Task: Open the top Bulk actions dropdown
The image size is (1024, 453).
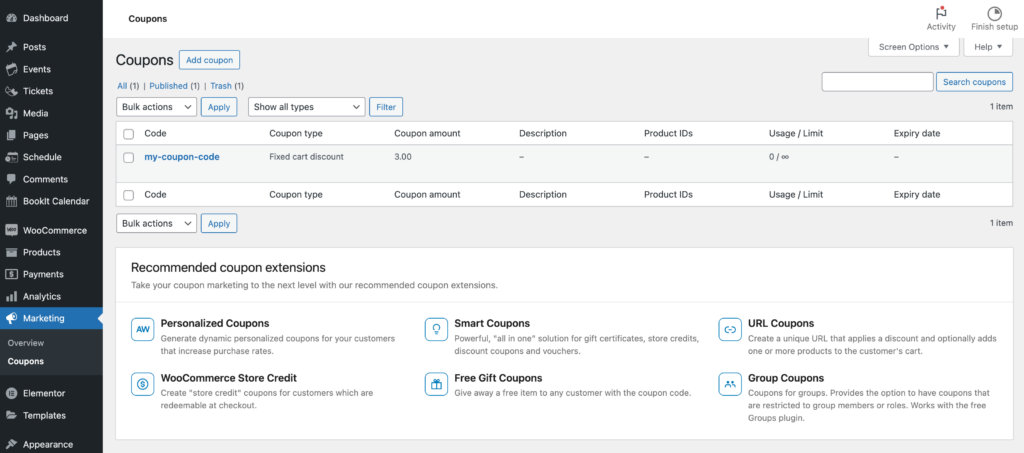Action: 157,107
